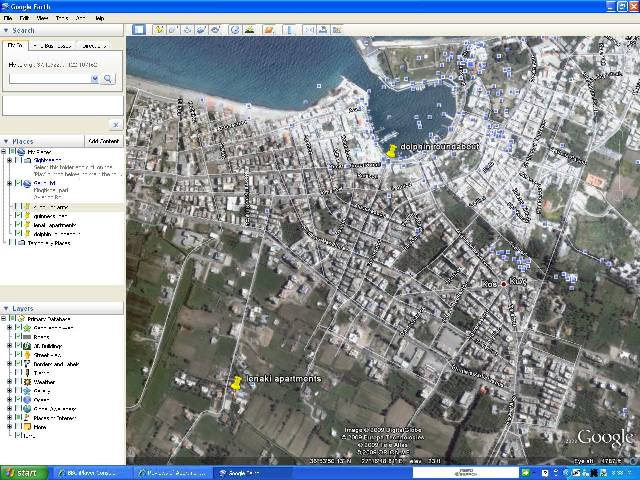640x480 pixels.
Task: Collapse the Primary Database tree node
Action: 3,318
